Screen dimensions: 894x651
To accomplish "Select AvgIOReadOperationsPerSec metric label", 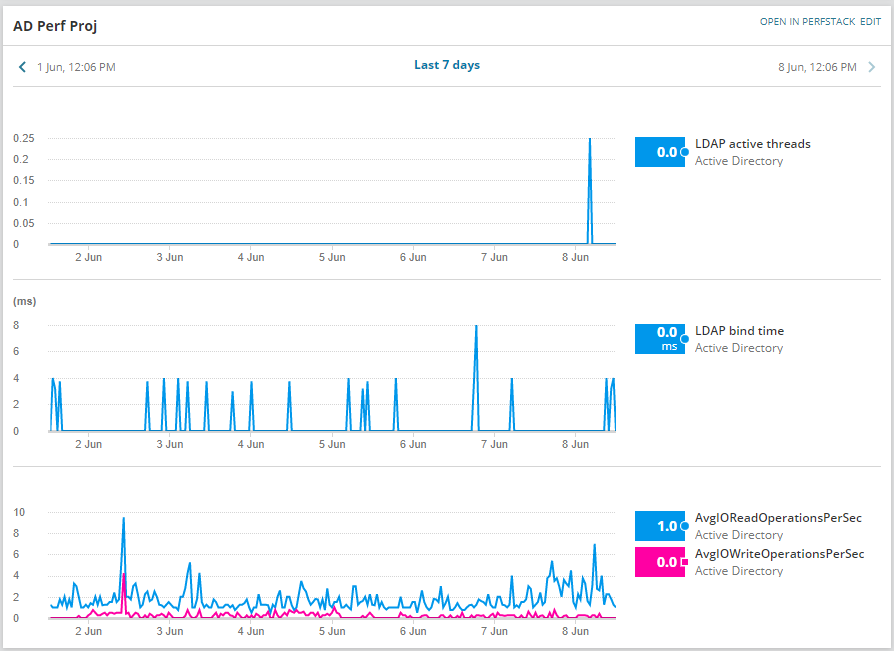I will point(778,518).
